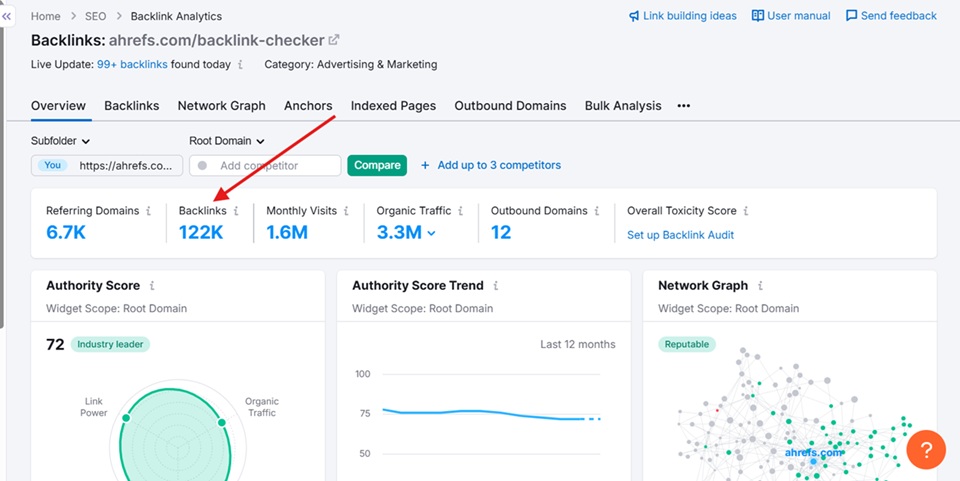This screenshot has width=960, height=481.
Task: Collapse the sidebar with the double-chevron icon
Action: click(7, 17)
